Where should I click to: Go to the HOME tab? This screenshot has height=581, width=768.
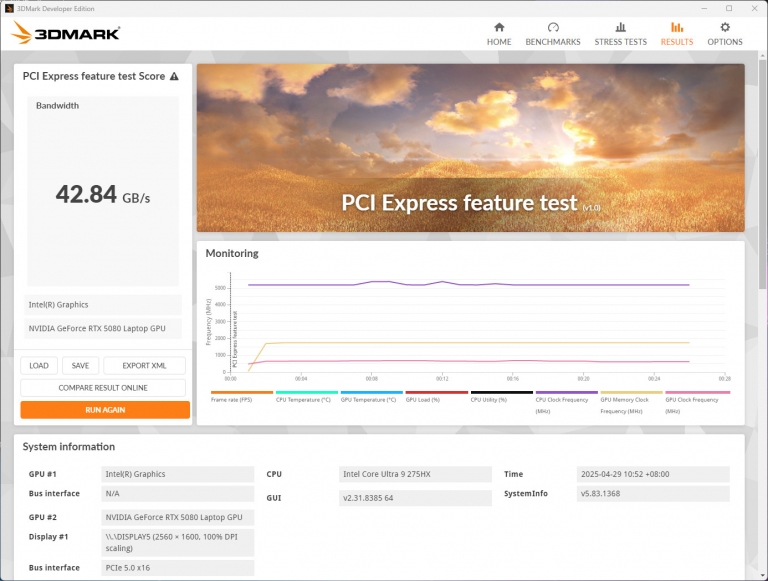point(499,34)
